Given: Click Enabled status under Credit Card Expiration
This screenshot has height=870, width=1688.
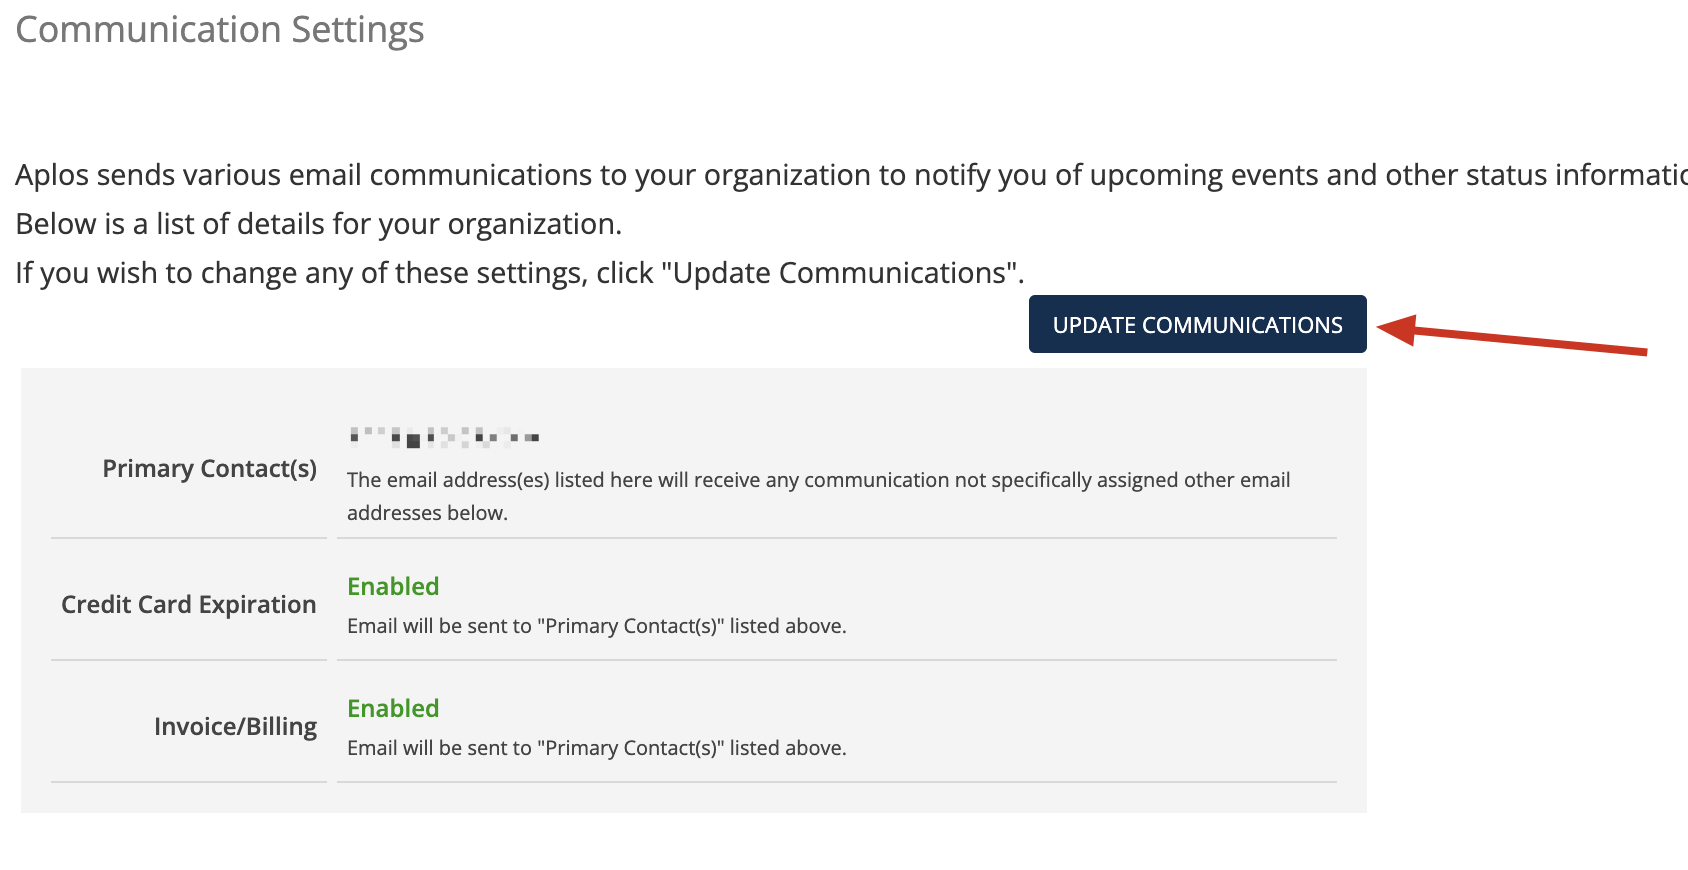Looking at the screenshot, I should pos(393,586).
